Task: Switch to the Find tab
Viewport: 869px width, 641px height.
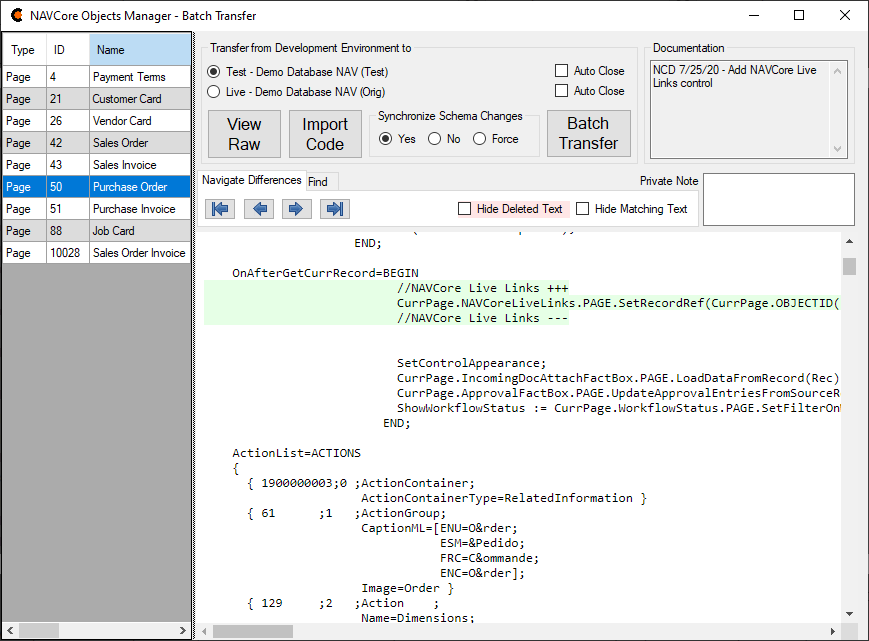Action: pyautogui.click(x=318, y=182)
